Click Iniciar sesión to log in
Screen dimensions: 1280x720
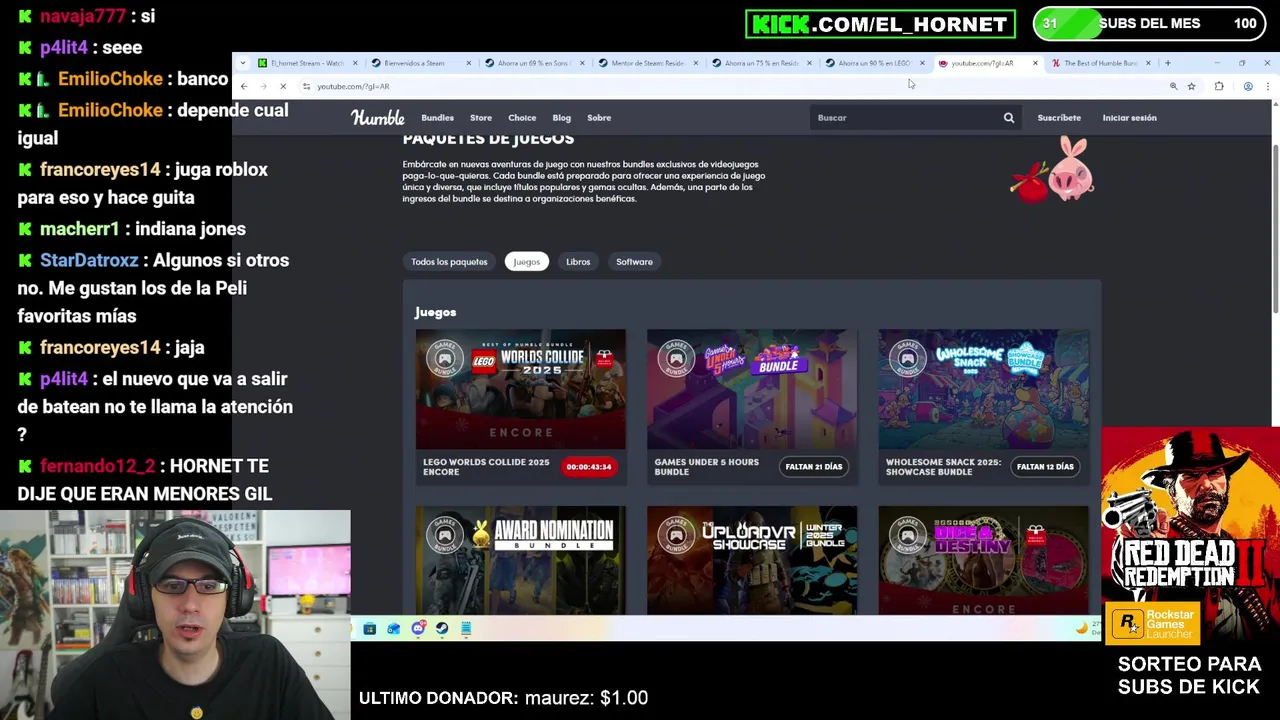point(1129,118)
